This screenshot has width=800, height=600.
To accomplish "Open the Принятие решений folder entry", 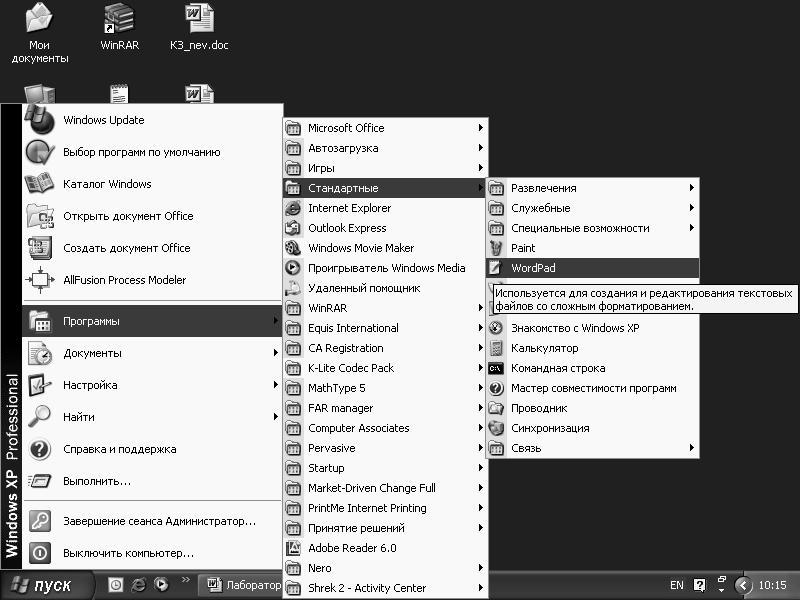I will click(384, 528).
